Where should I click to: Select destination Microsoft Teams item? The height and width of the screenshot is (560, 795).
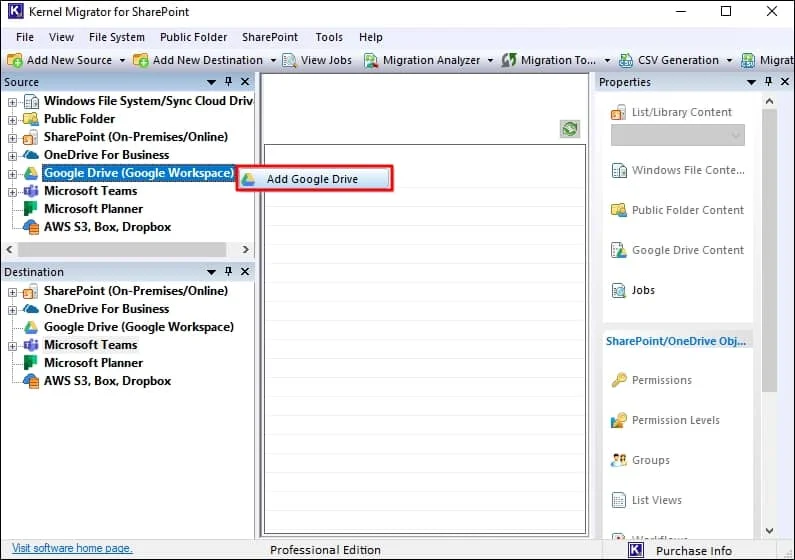(90, 345)
